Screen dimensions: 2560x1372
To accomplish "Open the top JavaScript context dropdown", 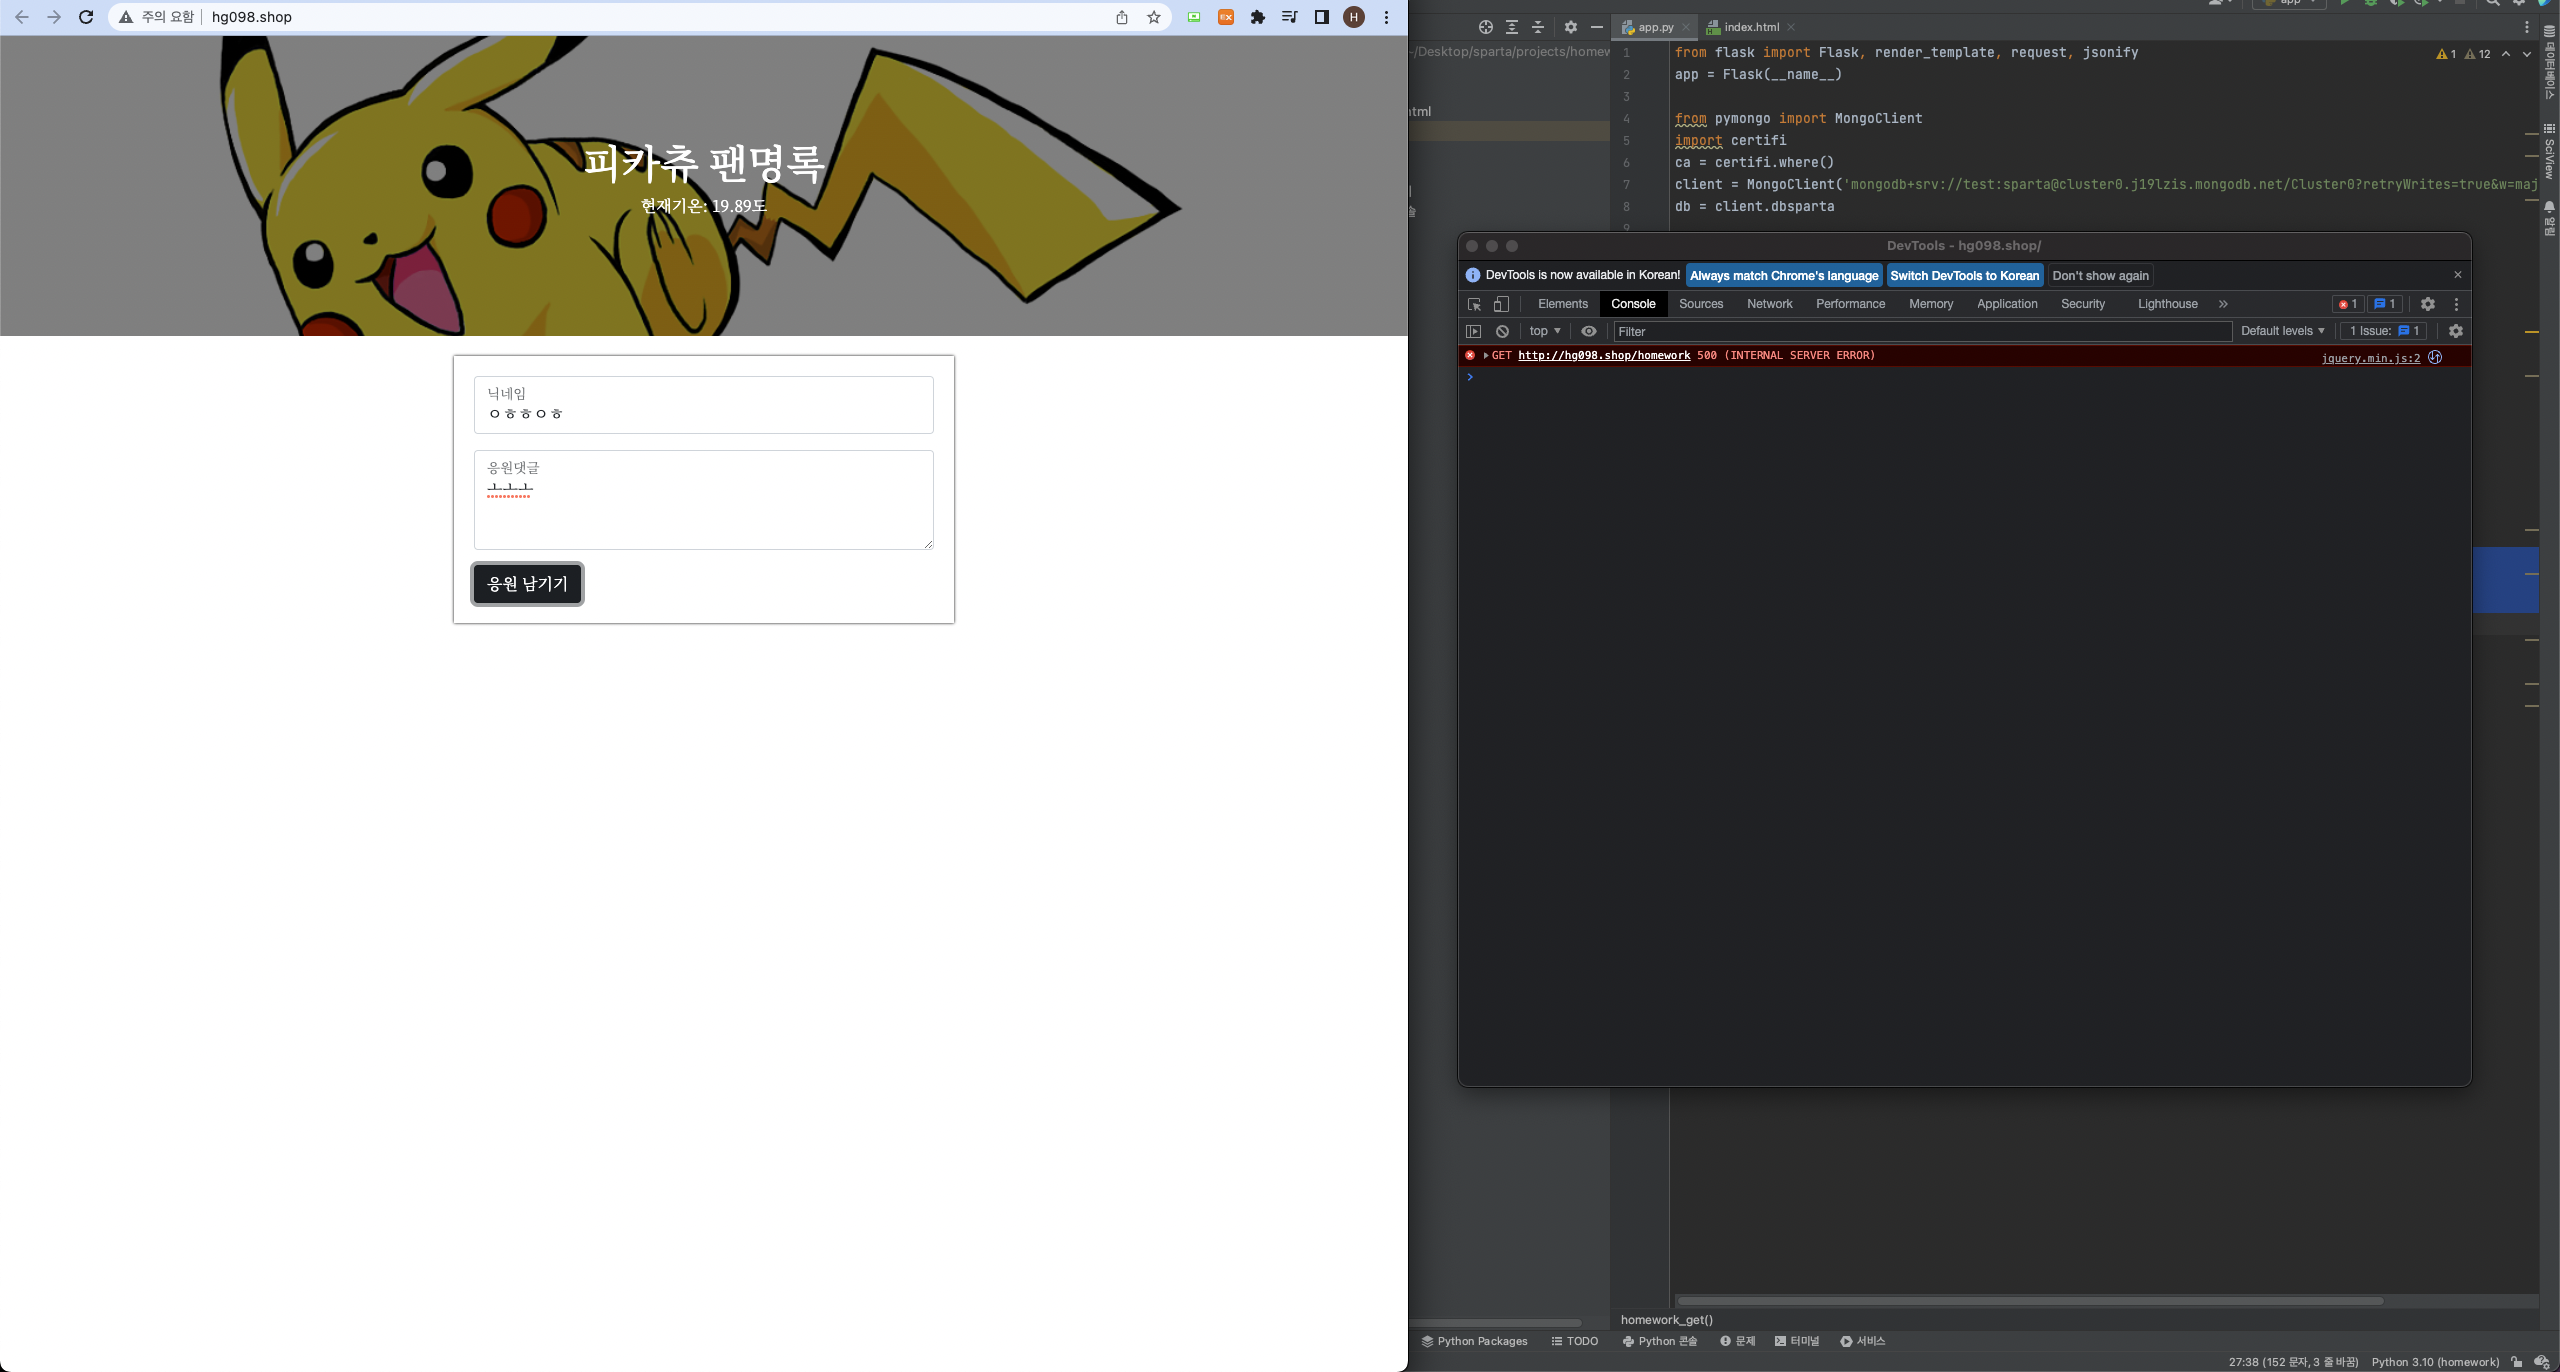I will tap(1545, 331).
